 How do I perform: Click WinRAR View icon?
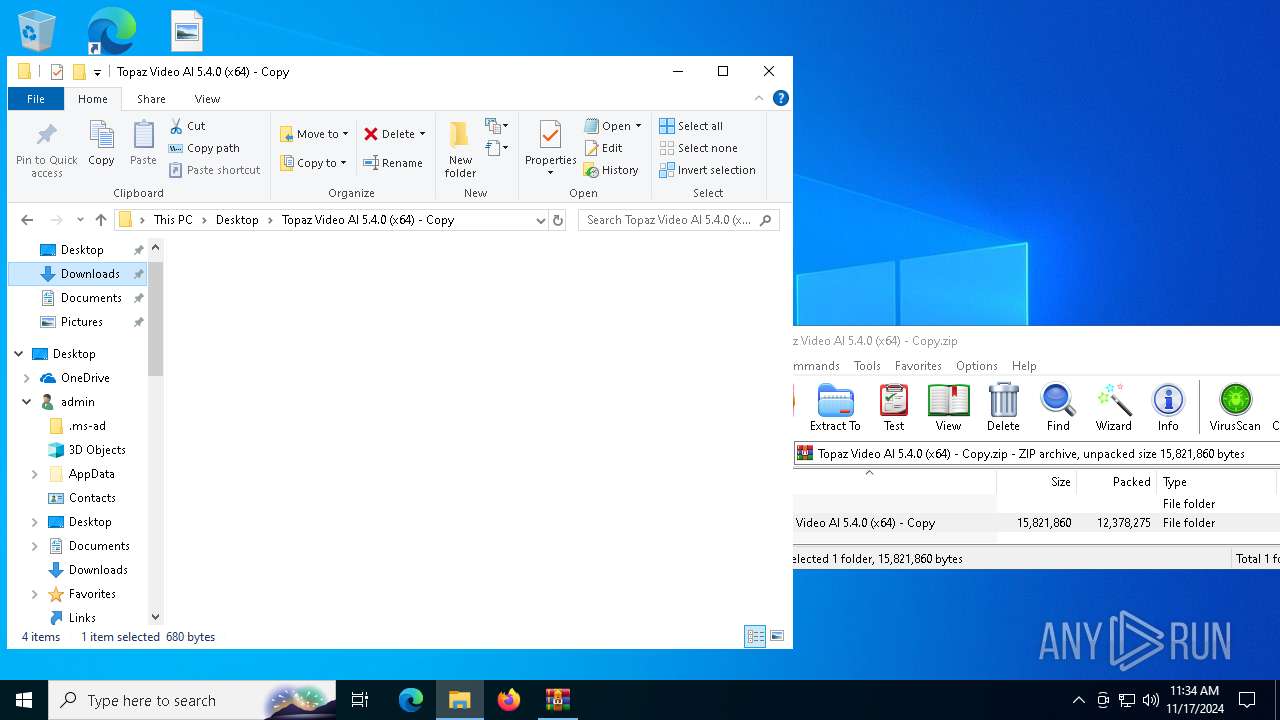pyautogui.click(x=948, y=407)
